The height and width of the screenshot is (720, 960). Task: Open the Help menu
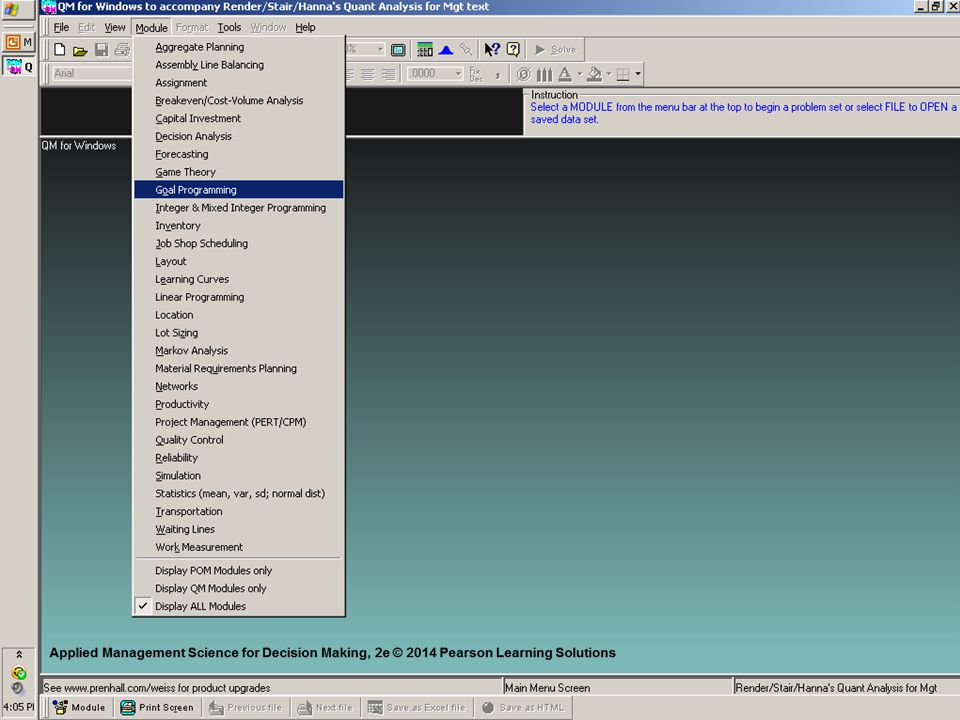point(305,28)
